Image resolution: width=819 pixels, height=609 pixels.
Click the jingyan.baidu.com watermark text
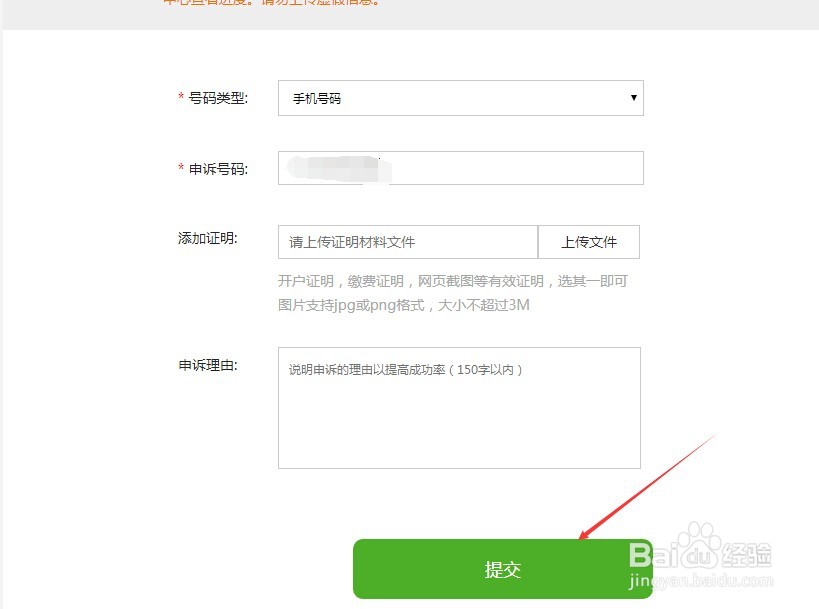(700, 581)
